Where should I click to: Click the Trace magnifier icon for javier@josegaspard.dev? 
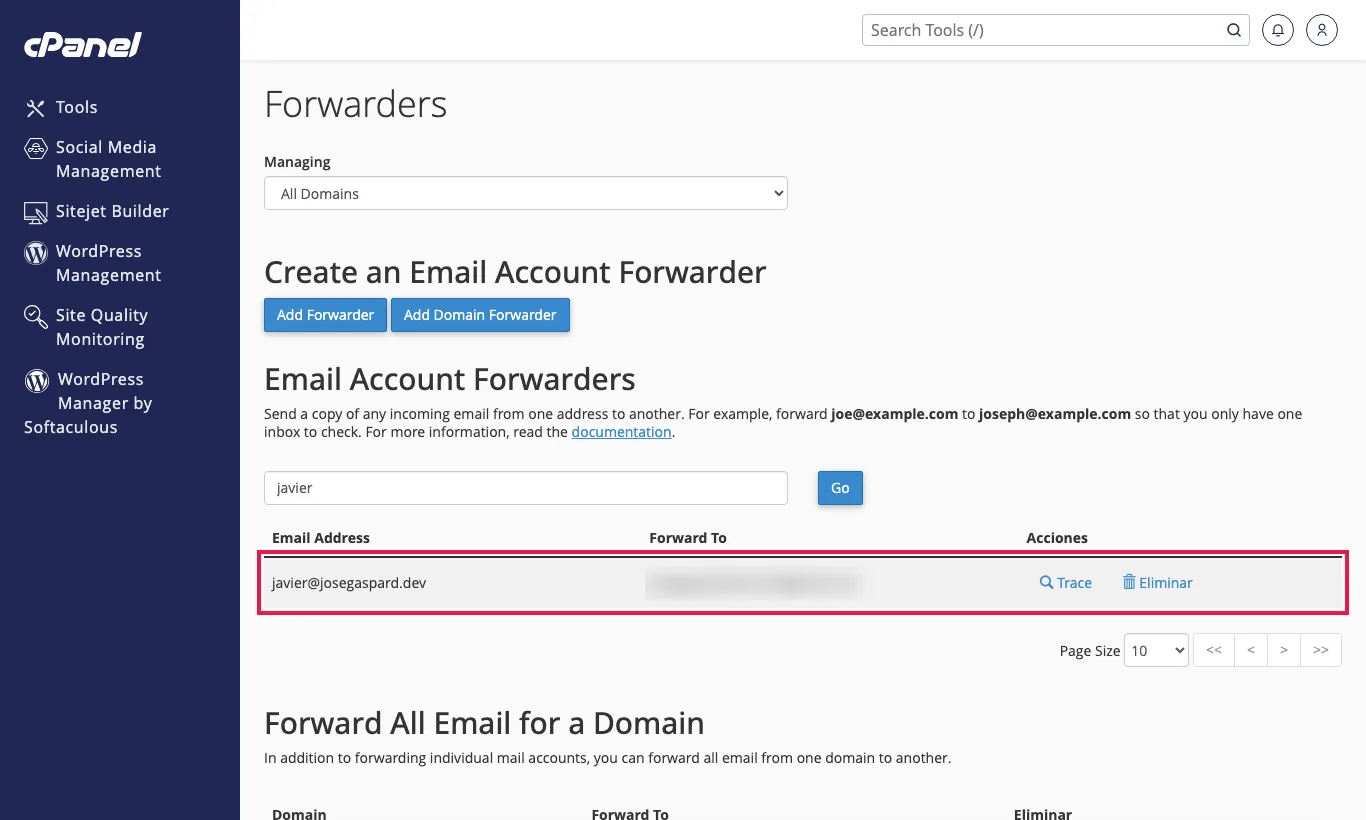[x=1046, y=582]
